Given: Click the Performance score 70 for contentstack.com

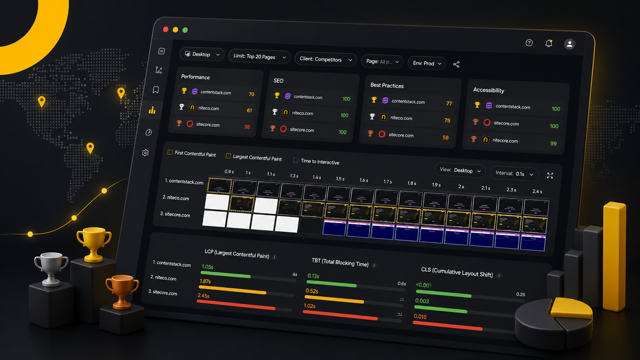Looking at the screenshot, I should (251, 94).
